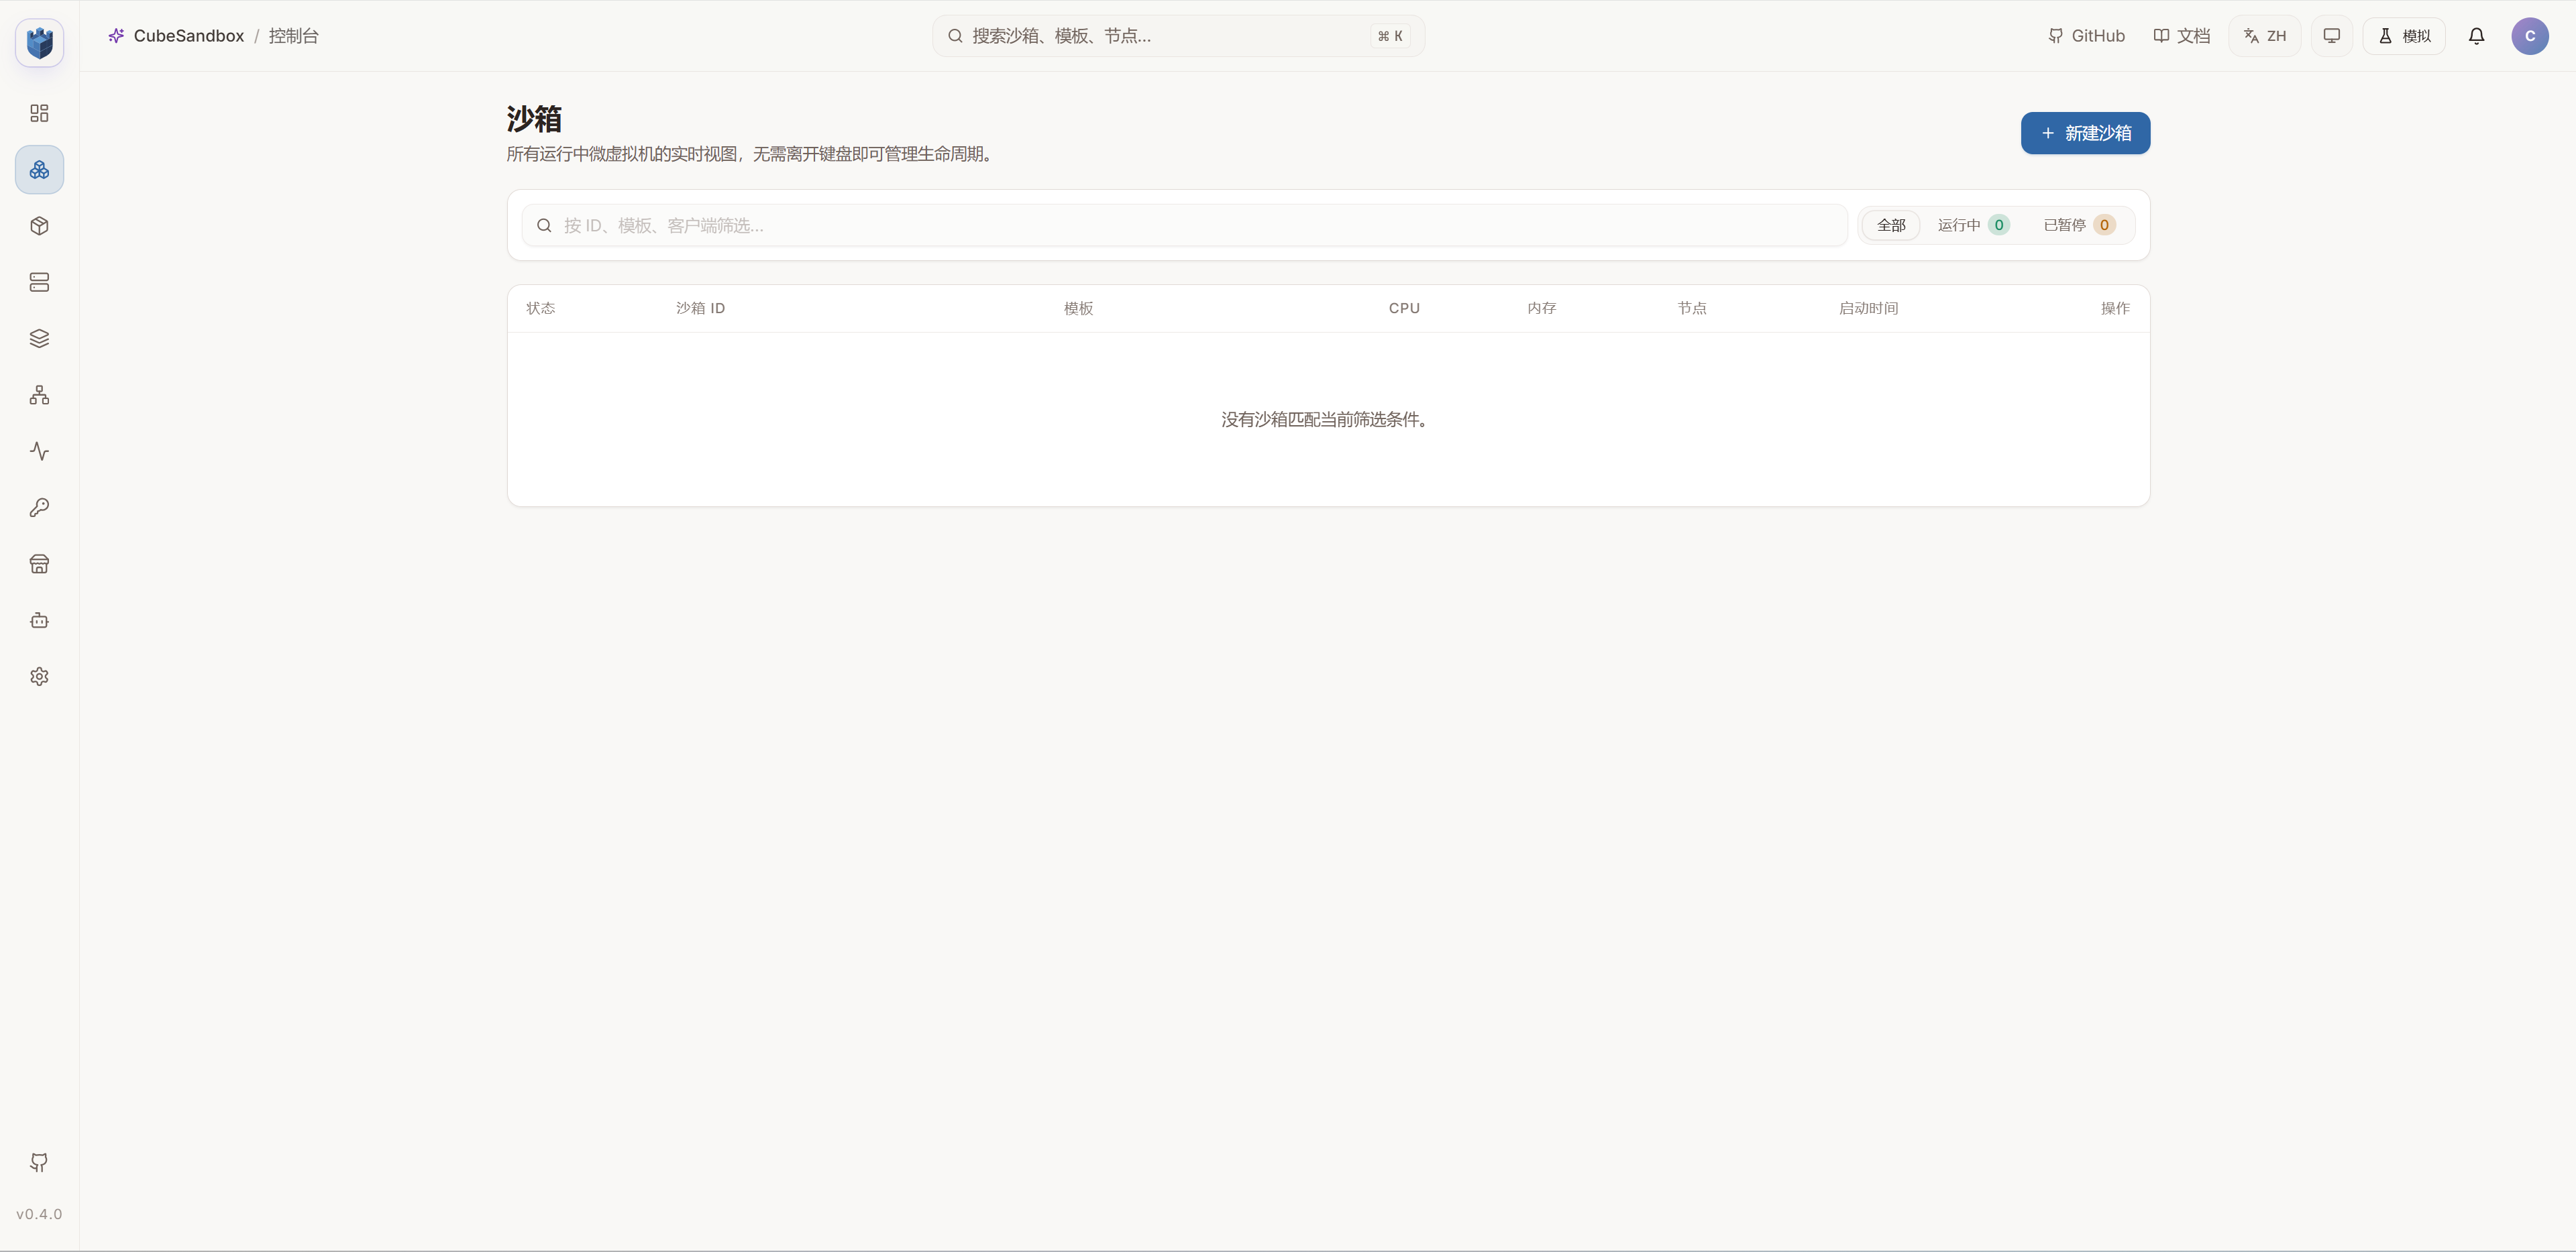Toggle the display theme monitor icon

(x=2331, y=36)
